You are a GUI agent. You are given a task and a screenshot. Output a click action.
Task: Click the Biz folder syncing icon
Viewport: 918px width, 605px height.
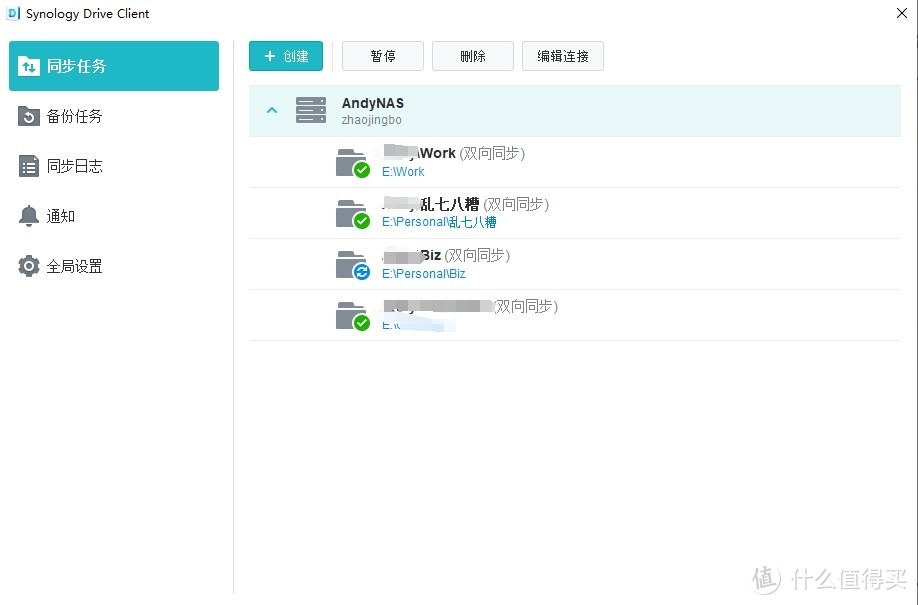(352, 264)
